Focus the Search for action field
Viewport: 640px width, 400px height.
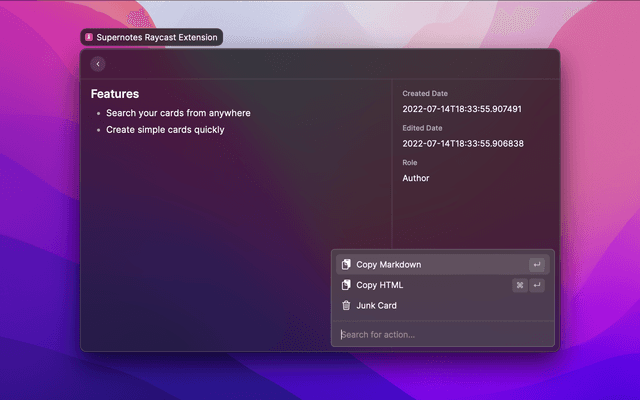click(443, 334)
